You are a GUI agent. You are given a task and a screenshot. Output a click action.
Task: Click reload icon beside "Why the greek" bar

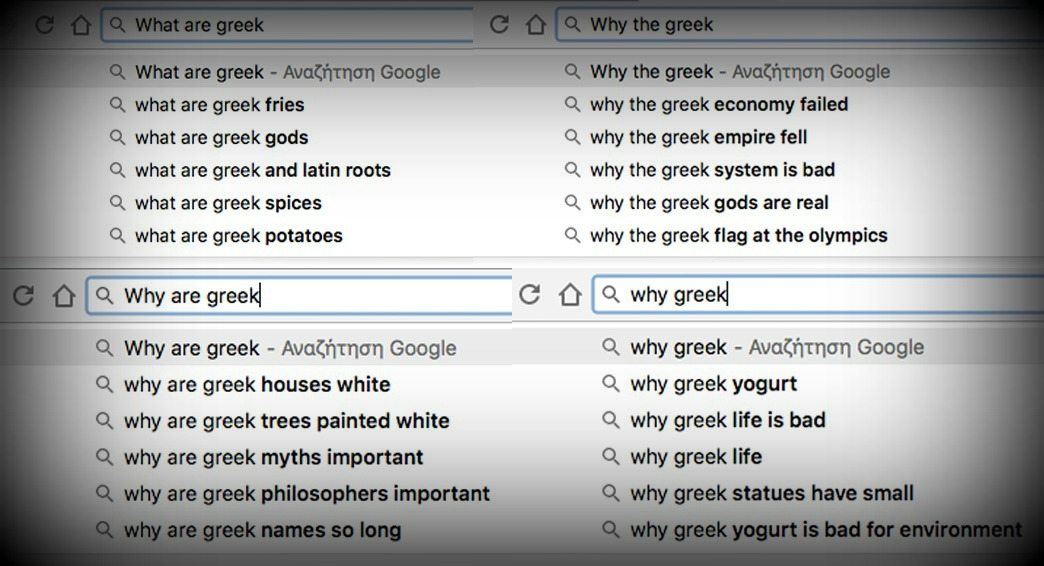tap(499, 25)
